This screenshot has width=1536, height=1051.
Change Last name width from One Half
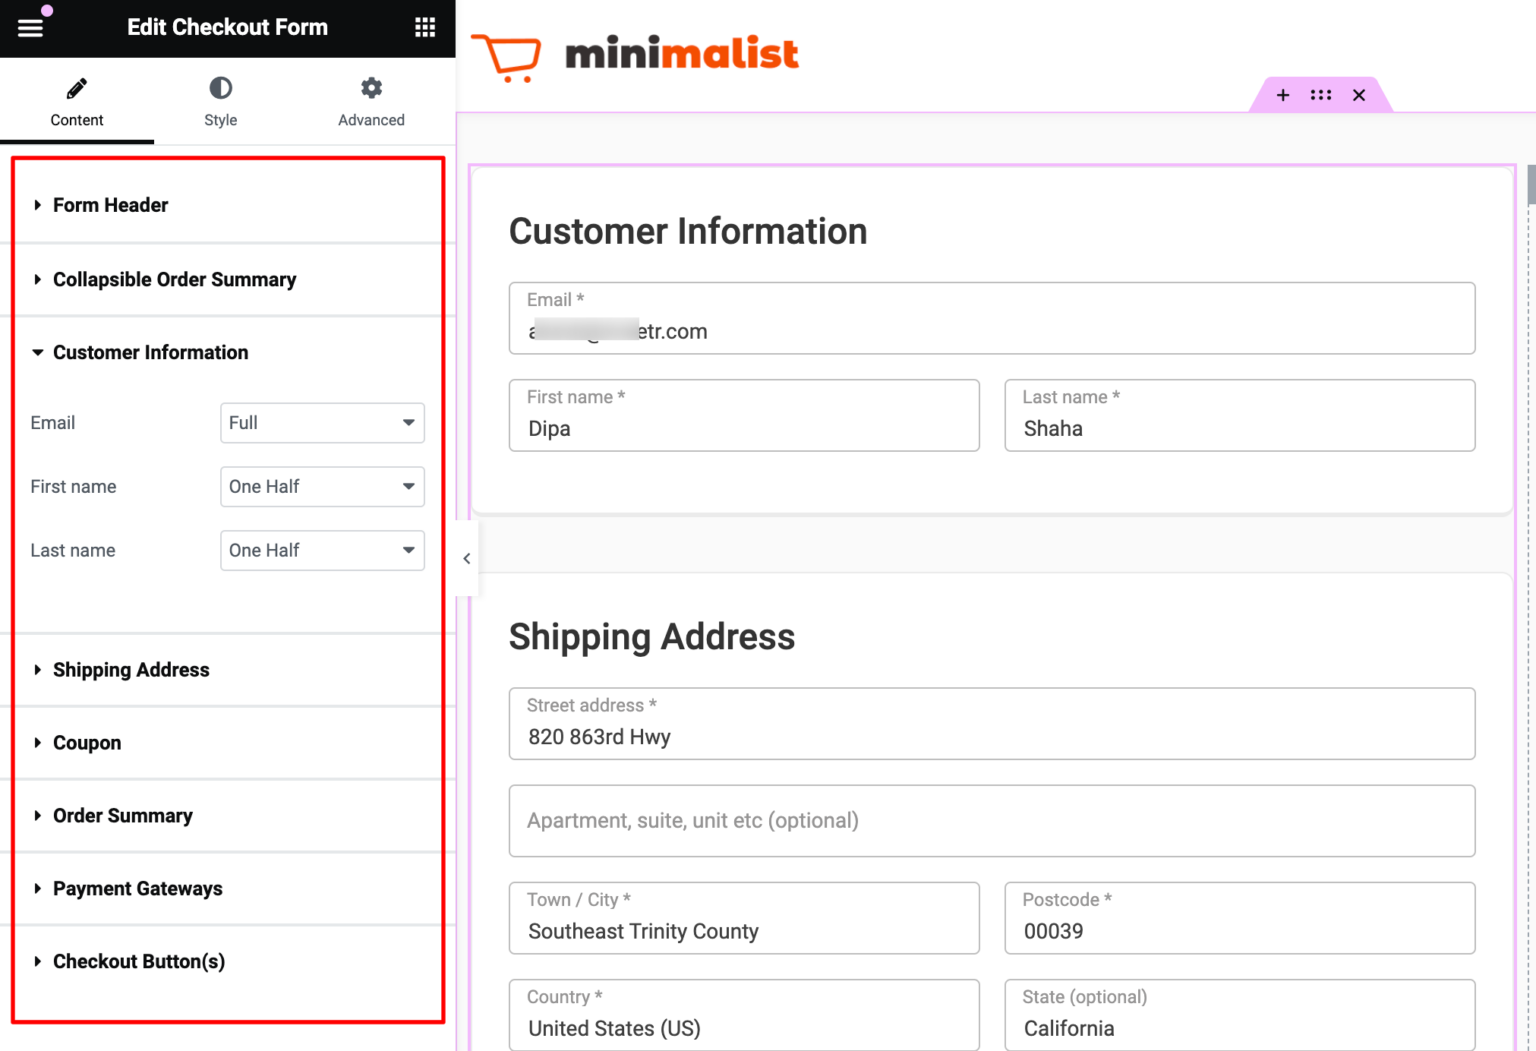322,550
